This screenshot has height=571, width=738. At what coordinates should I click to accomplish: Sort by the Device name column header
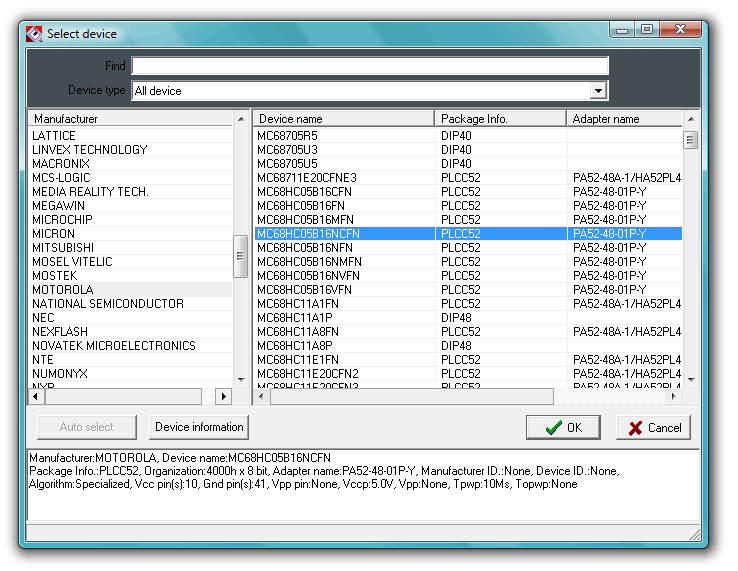click(x=344, y=119)
